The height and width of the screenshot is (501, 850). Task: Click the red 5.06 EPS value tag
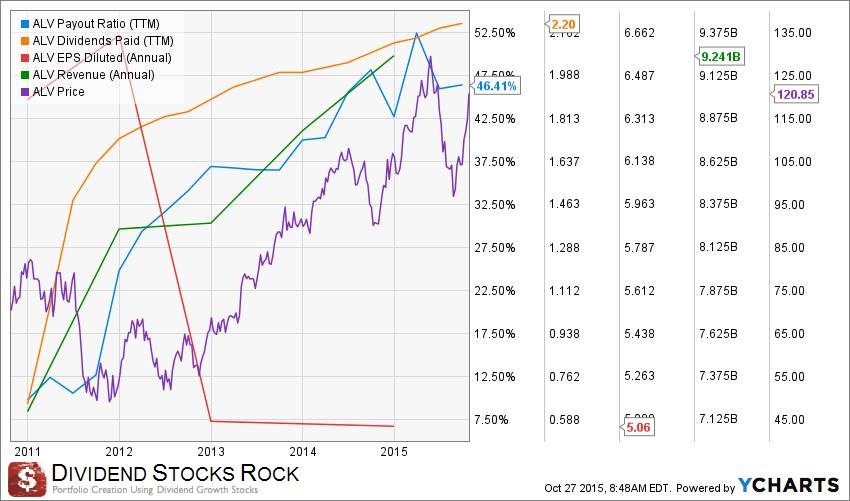tap(637, 429)
